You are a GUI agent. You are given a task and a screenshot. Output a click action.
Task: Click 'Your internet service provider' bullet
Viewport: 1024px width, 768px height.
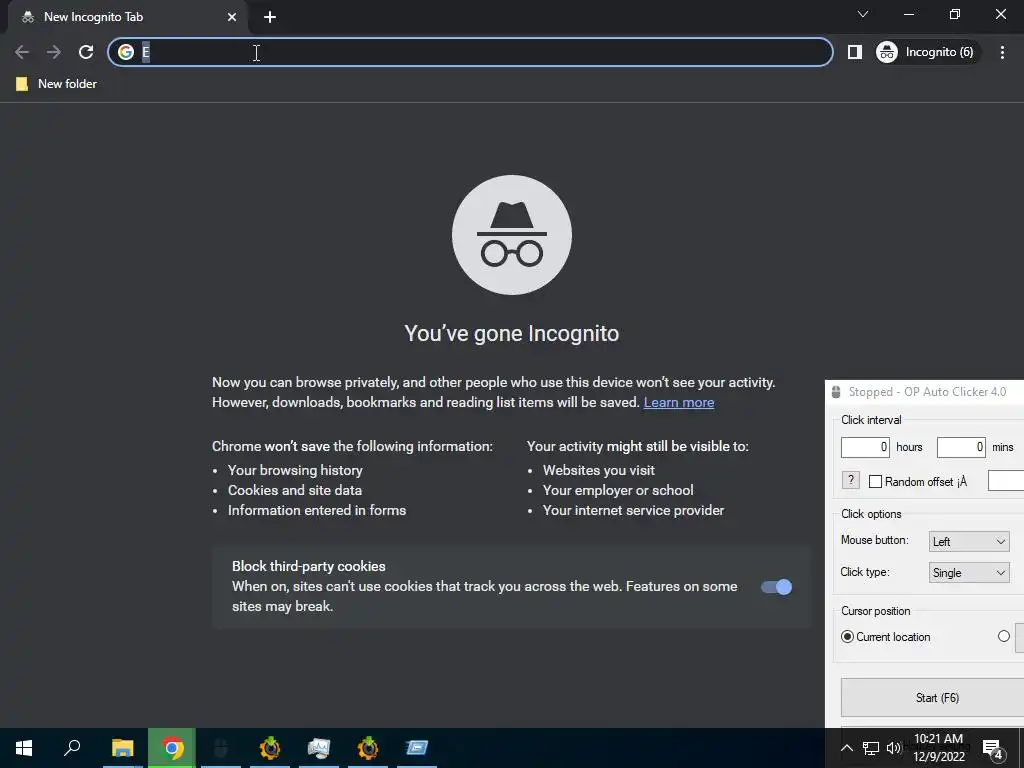coord(633,511)
